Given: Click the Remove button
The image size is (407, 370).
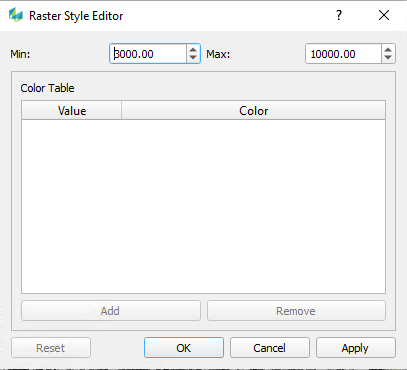Looking at the screenshot, I should pos(296,311).
